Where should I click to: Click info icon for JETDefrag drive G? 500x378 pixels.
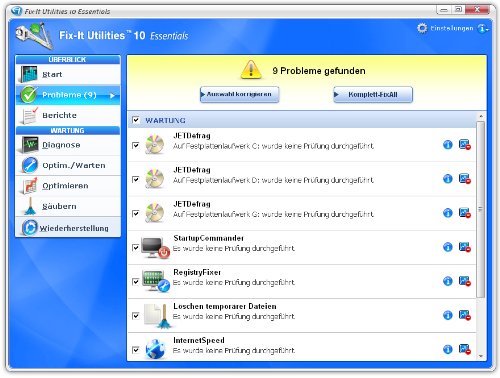448,213
